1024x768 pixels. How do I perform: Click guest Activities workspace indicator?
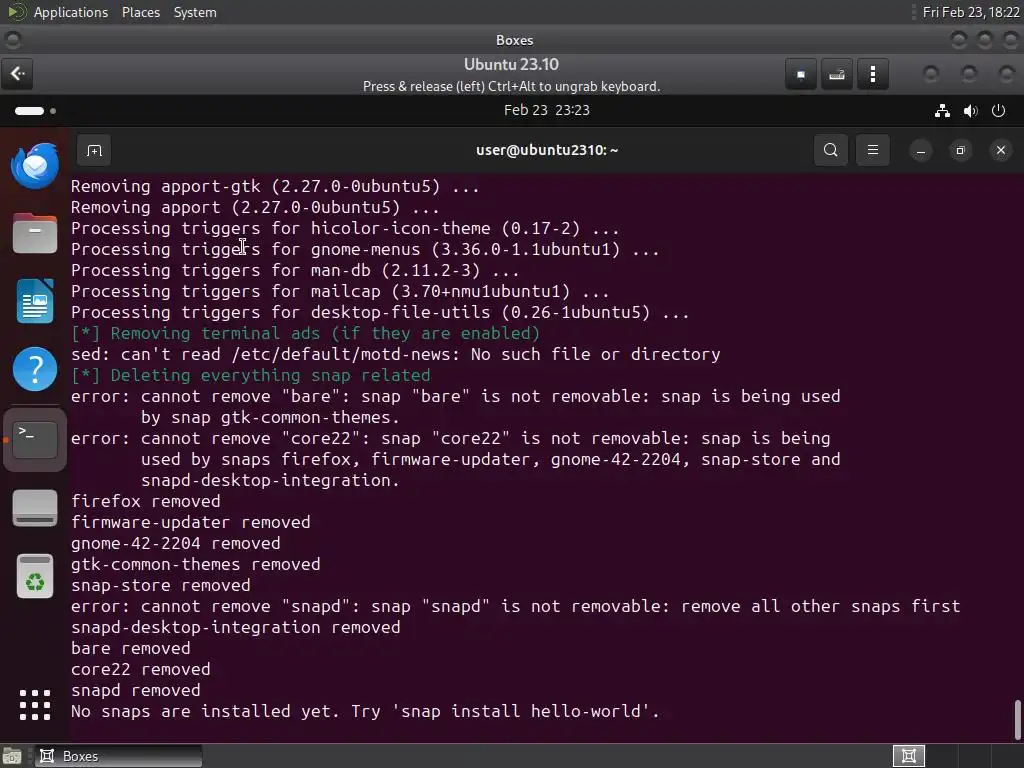coord(35,111)
